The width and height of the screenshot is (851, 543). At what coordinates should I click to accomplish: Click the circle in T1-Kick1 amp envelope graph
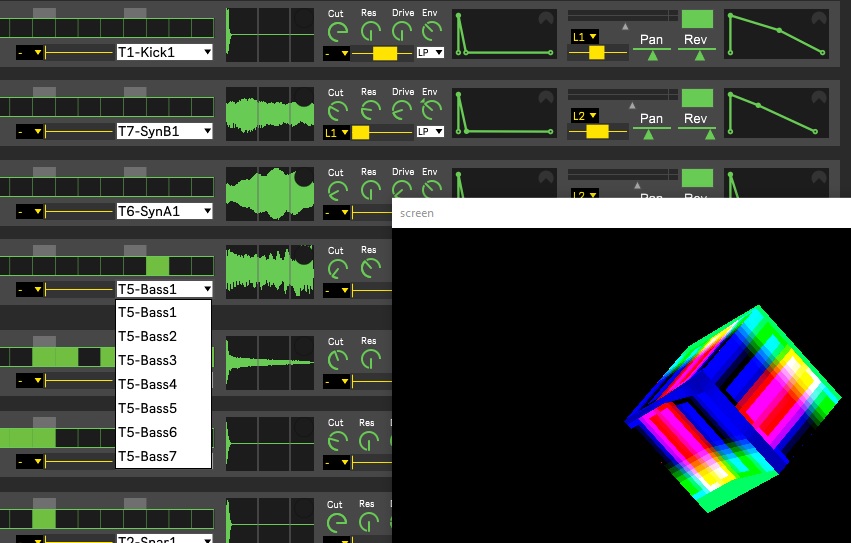[x=818, y=18]
